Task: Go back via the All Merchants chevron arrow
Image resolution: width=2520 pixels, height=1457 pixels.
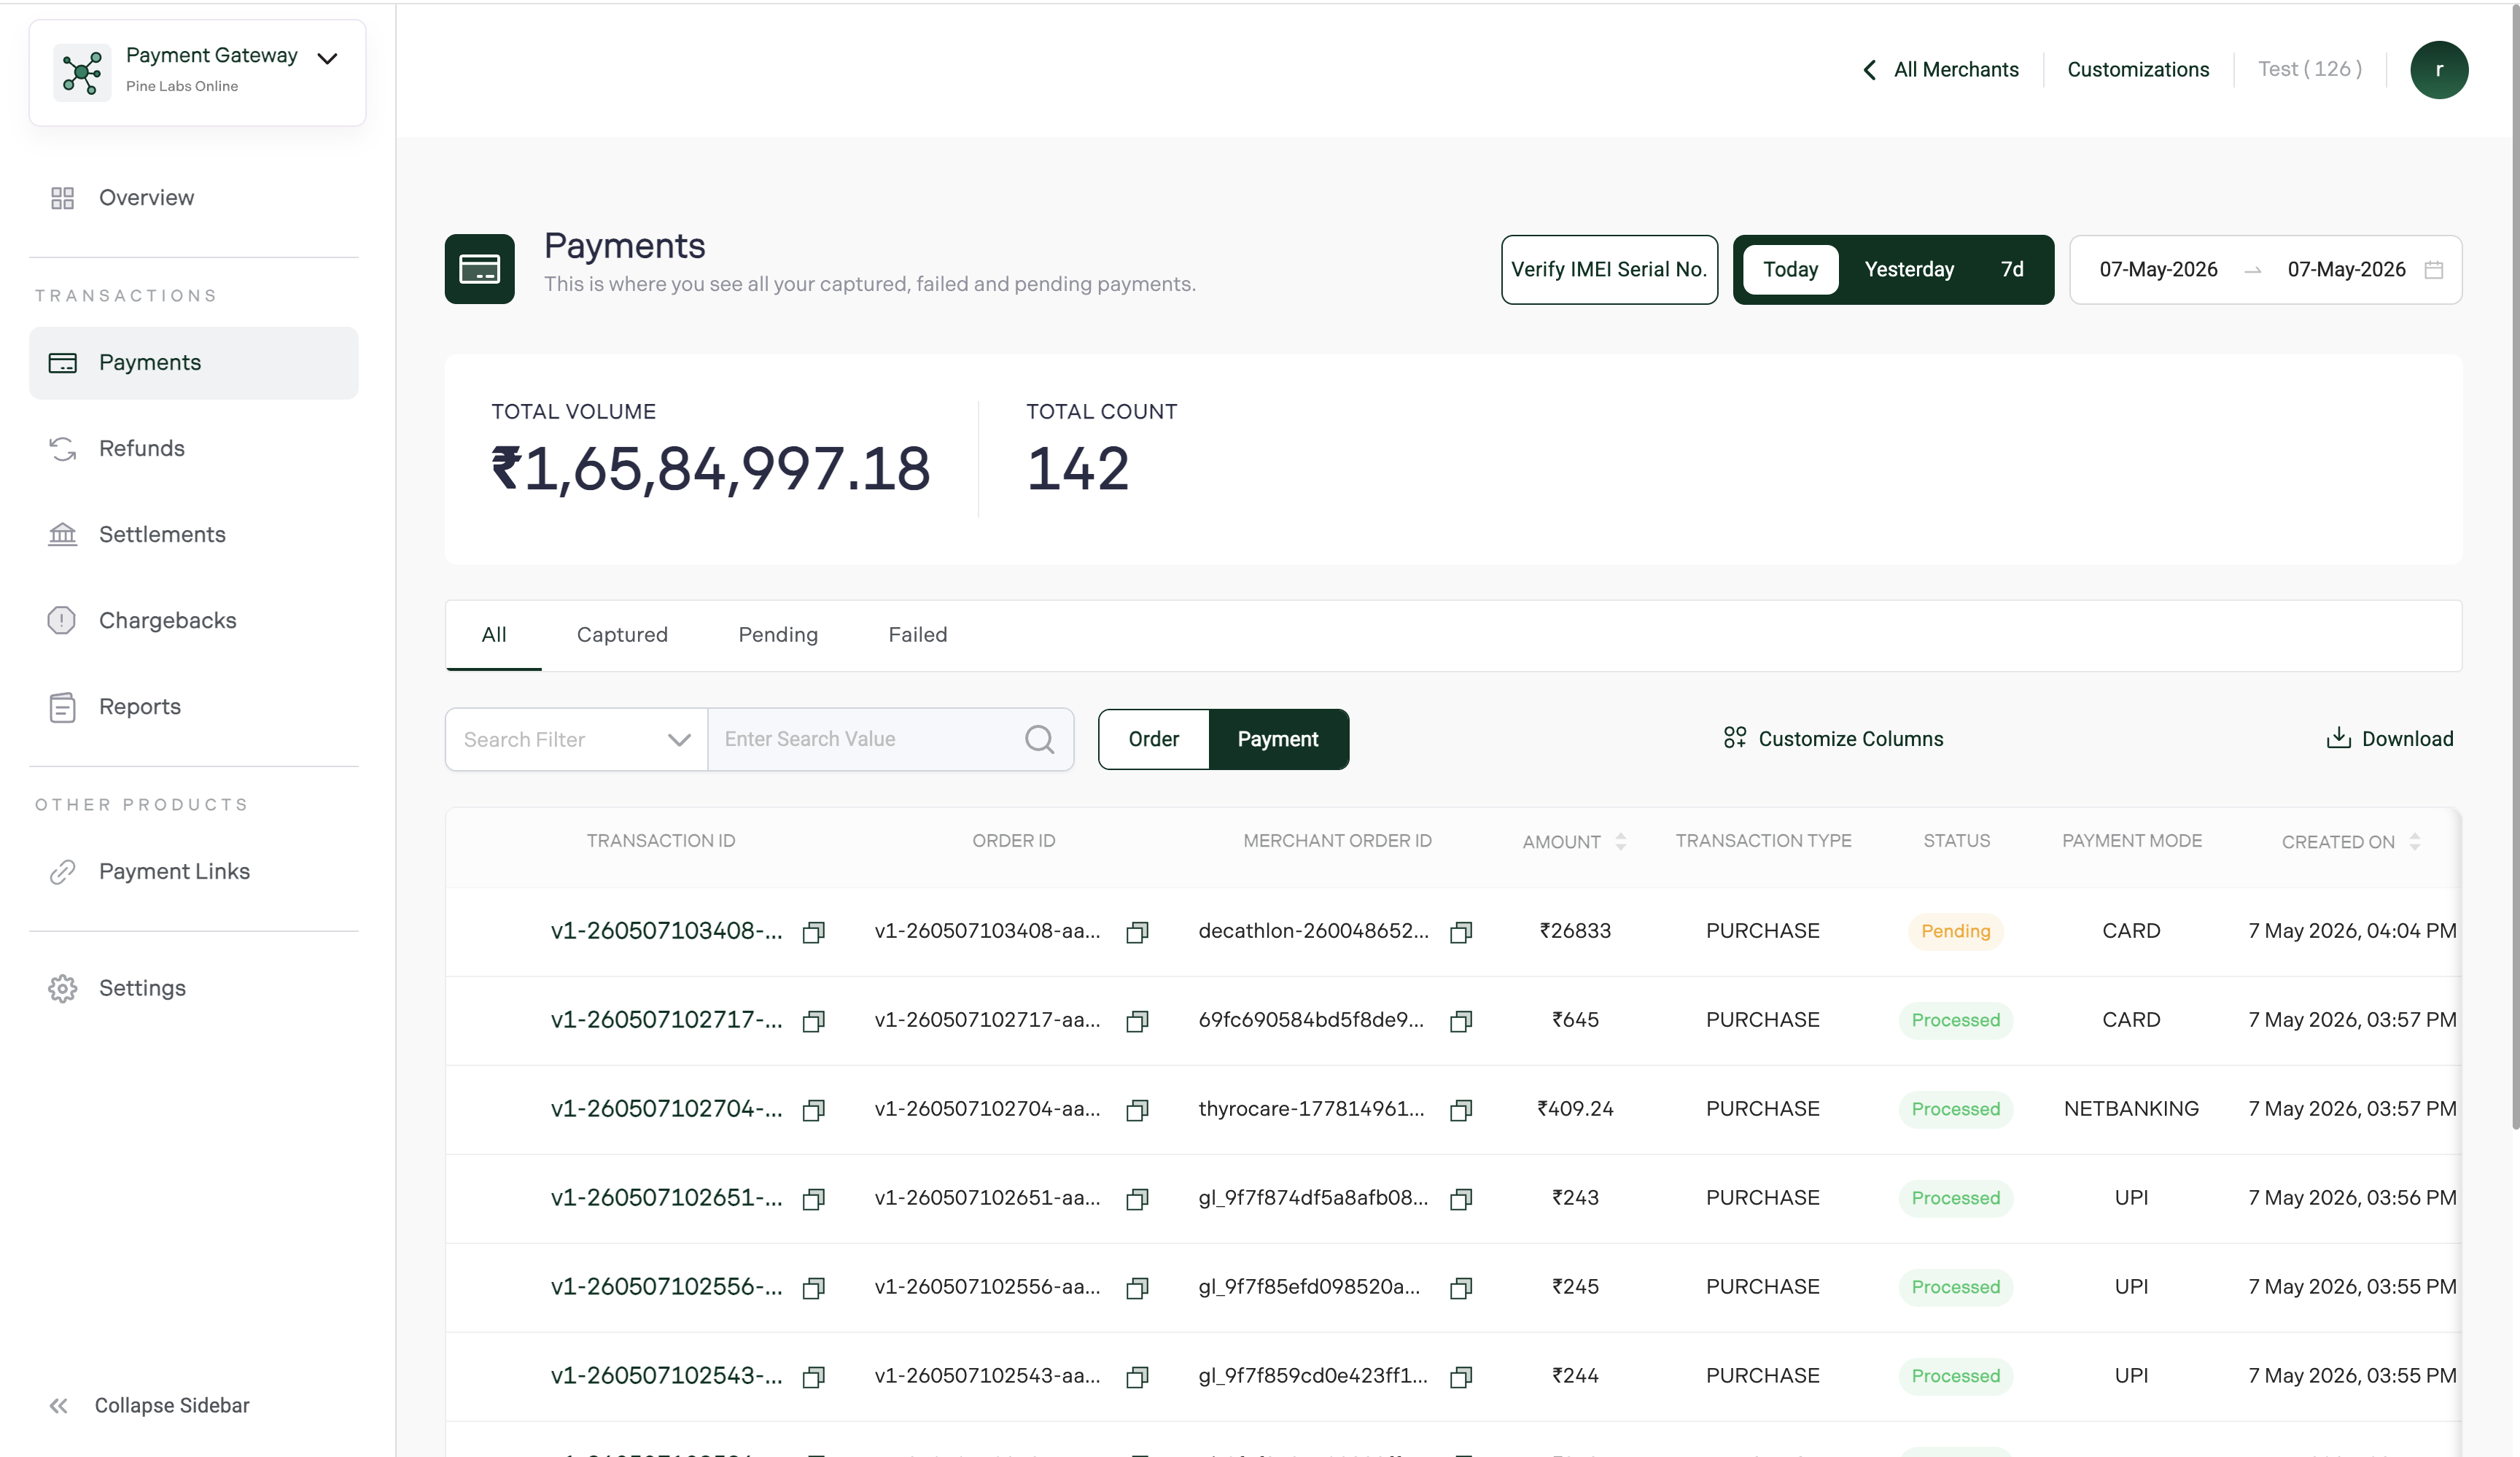Action: coord(1870,69)
